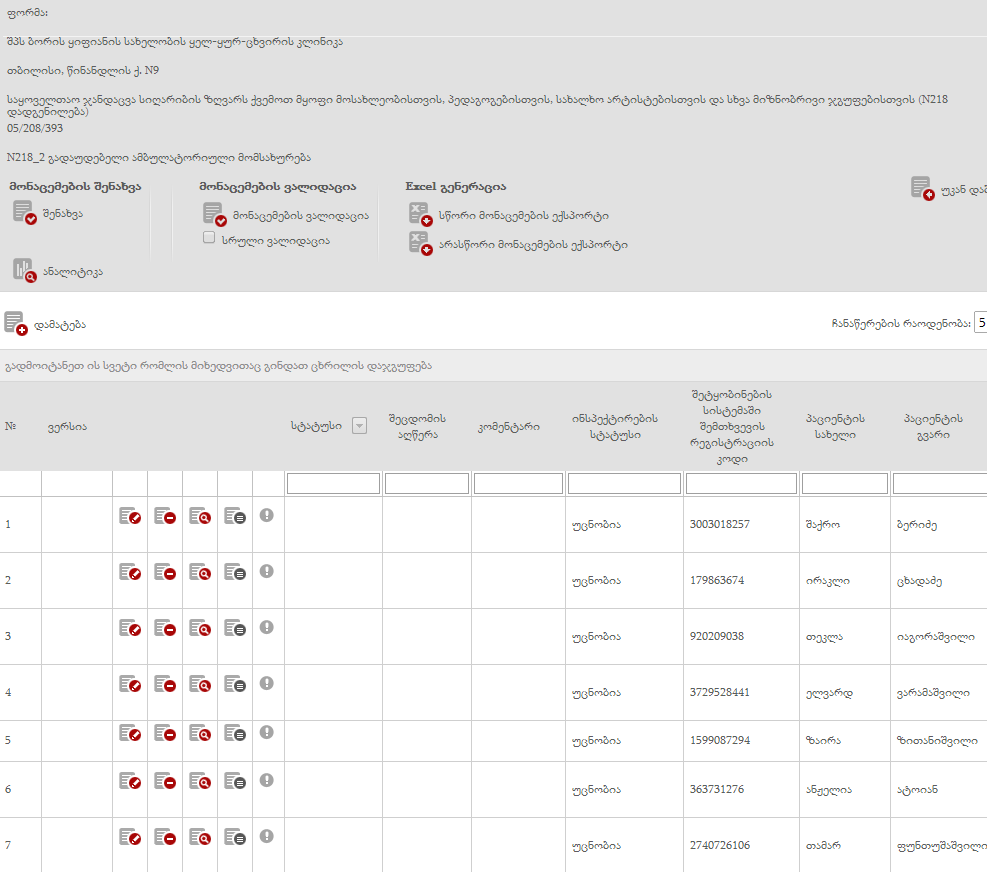The width and height of the screenshot is (987, 872).
Task: Click the registration code filter input field
Action: coord(741,484)
